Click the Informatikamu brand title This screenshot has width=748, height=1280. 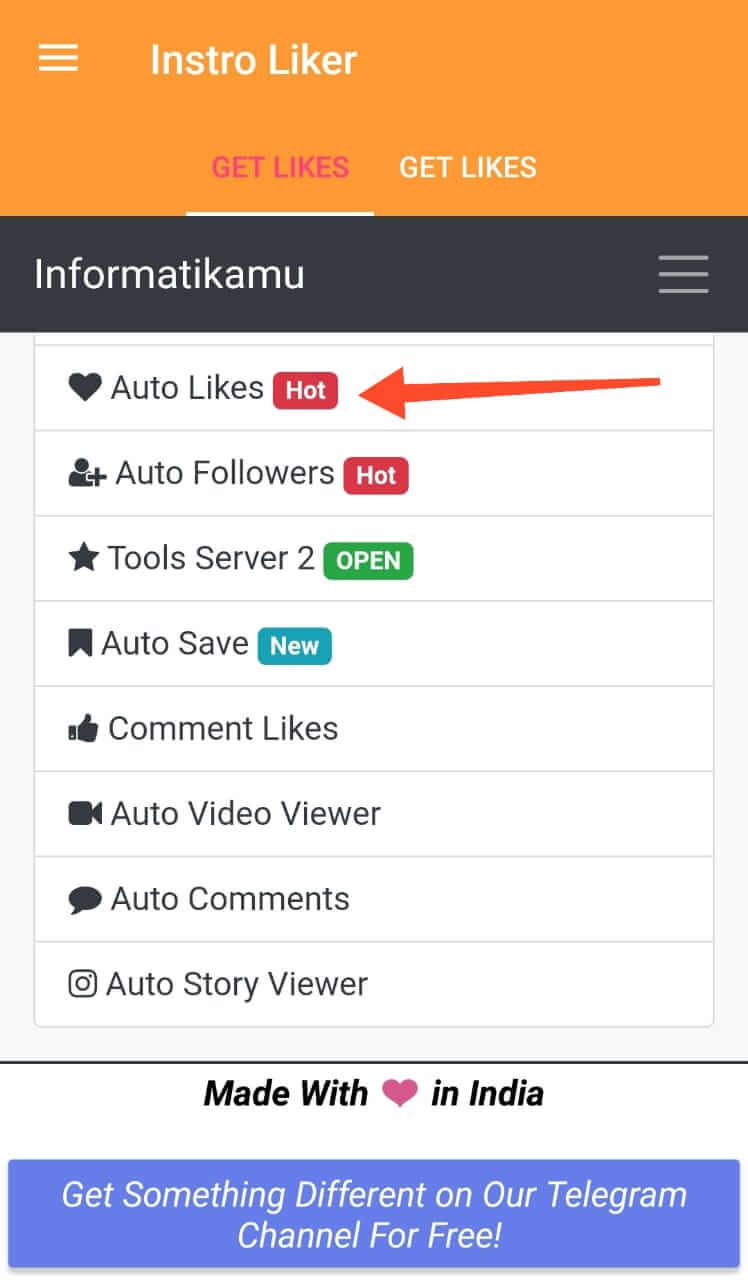(169, 274)
